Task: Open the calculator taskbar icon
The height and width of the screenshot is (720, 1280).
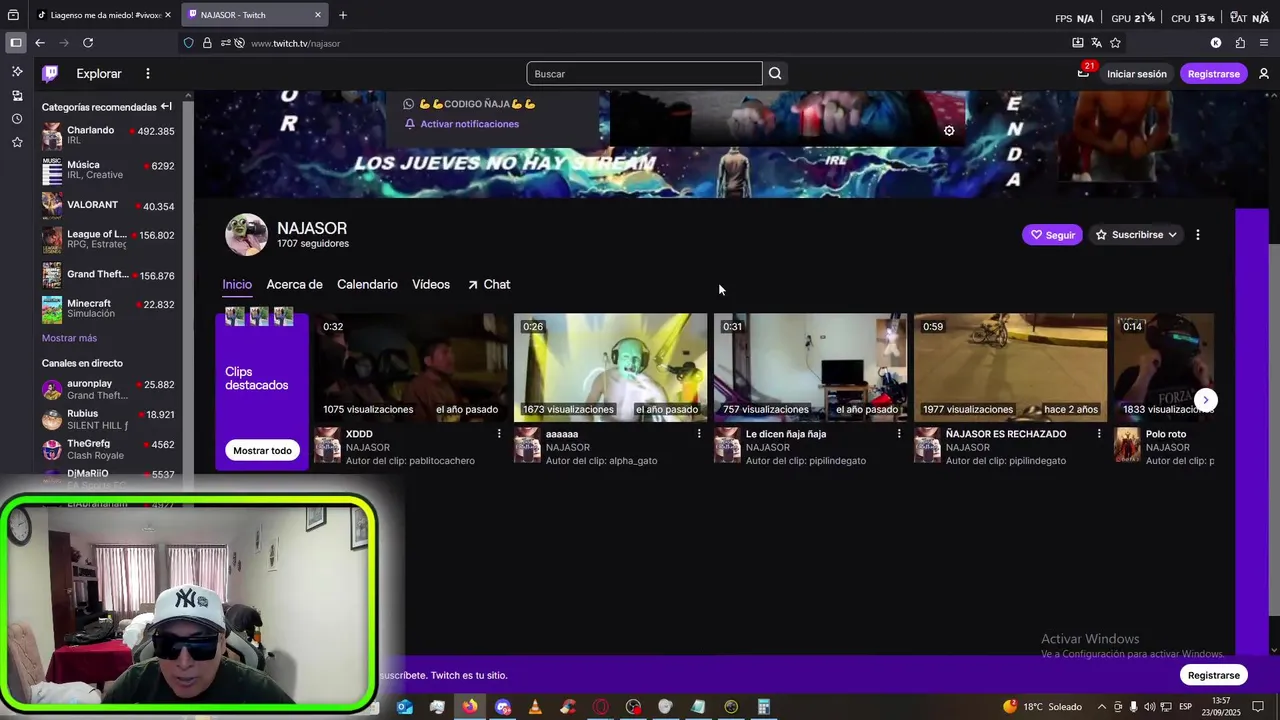Action: (764, 707)
